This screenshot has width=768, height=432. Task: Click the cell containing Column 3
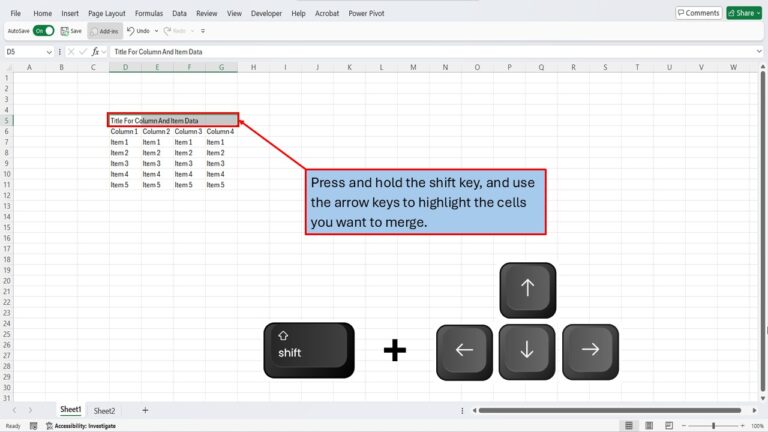click(189, 131)
